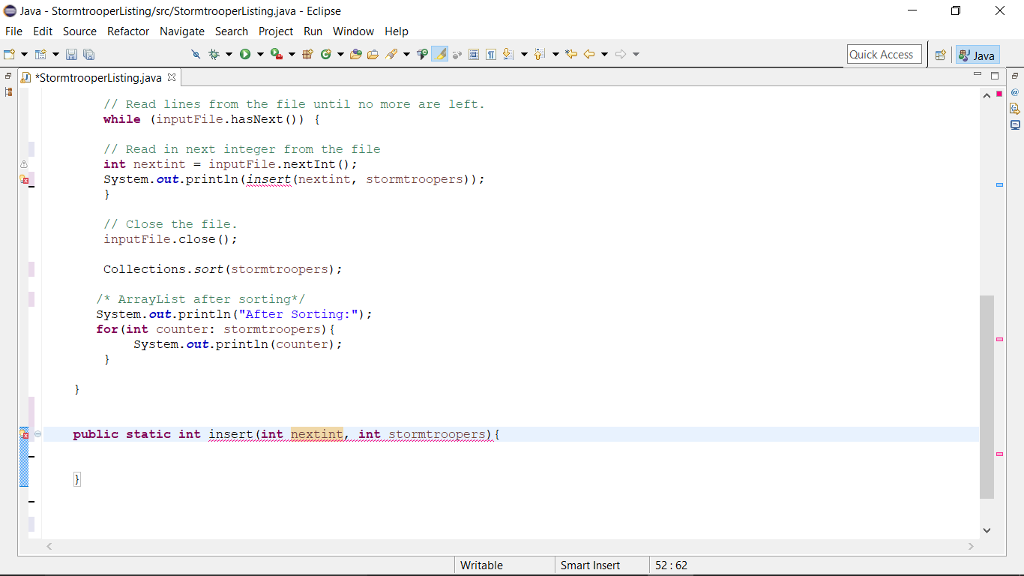The width and height of the screenshot is (1024, 576).
Task: Open the Navigate menu
Action: pyautogui.click(x=182, y=31)
